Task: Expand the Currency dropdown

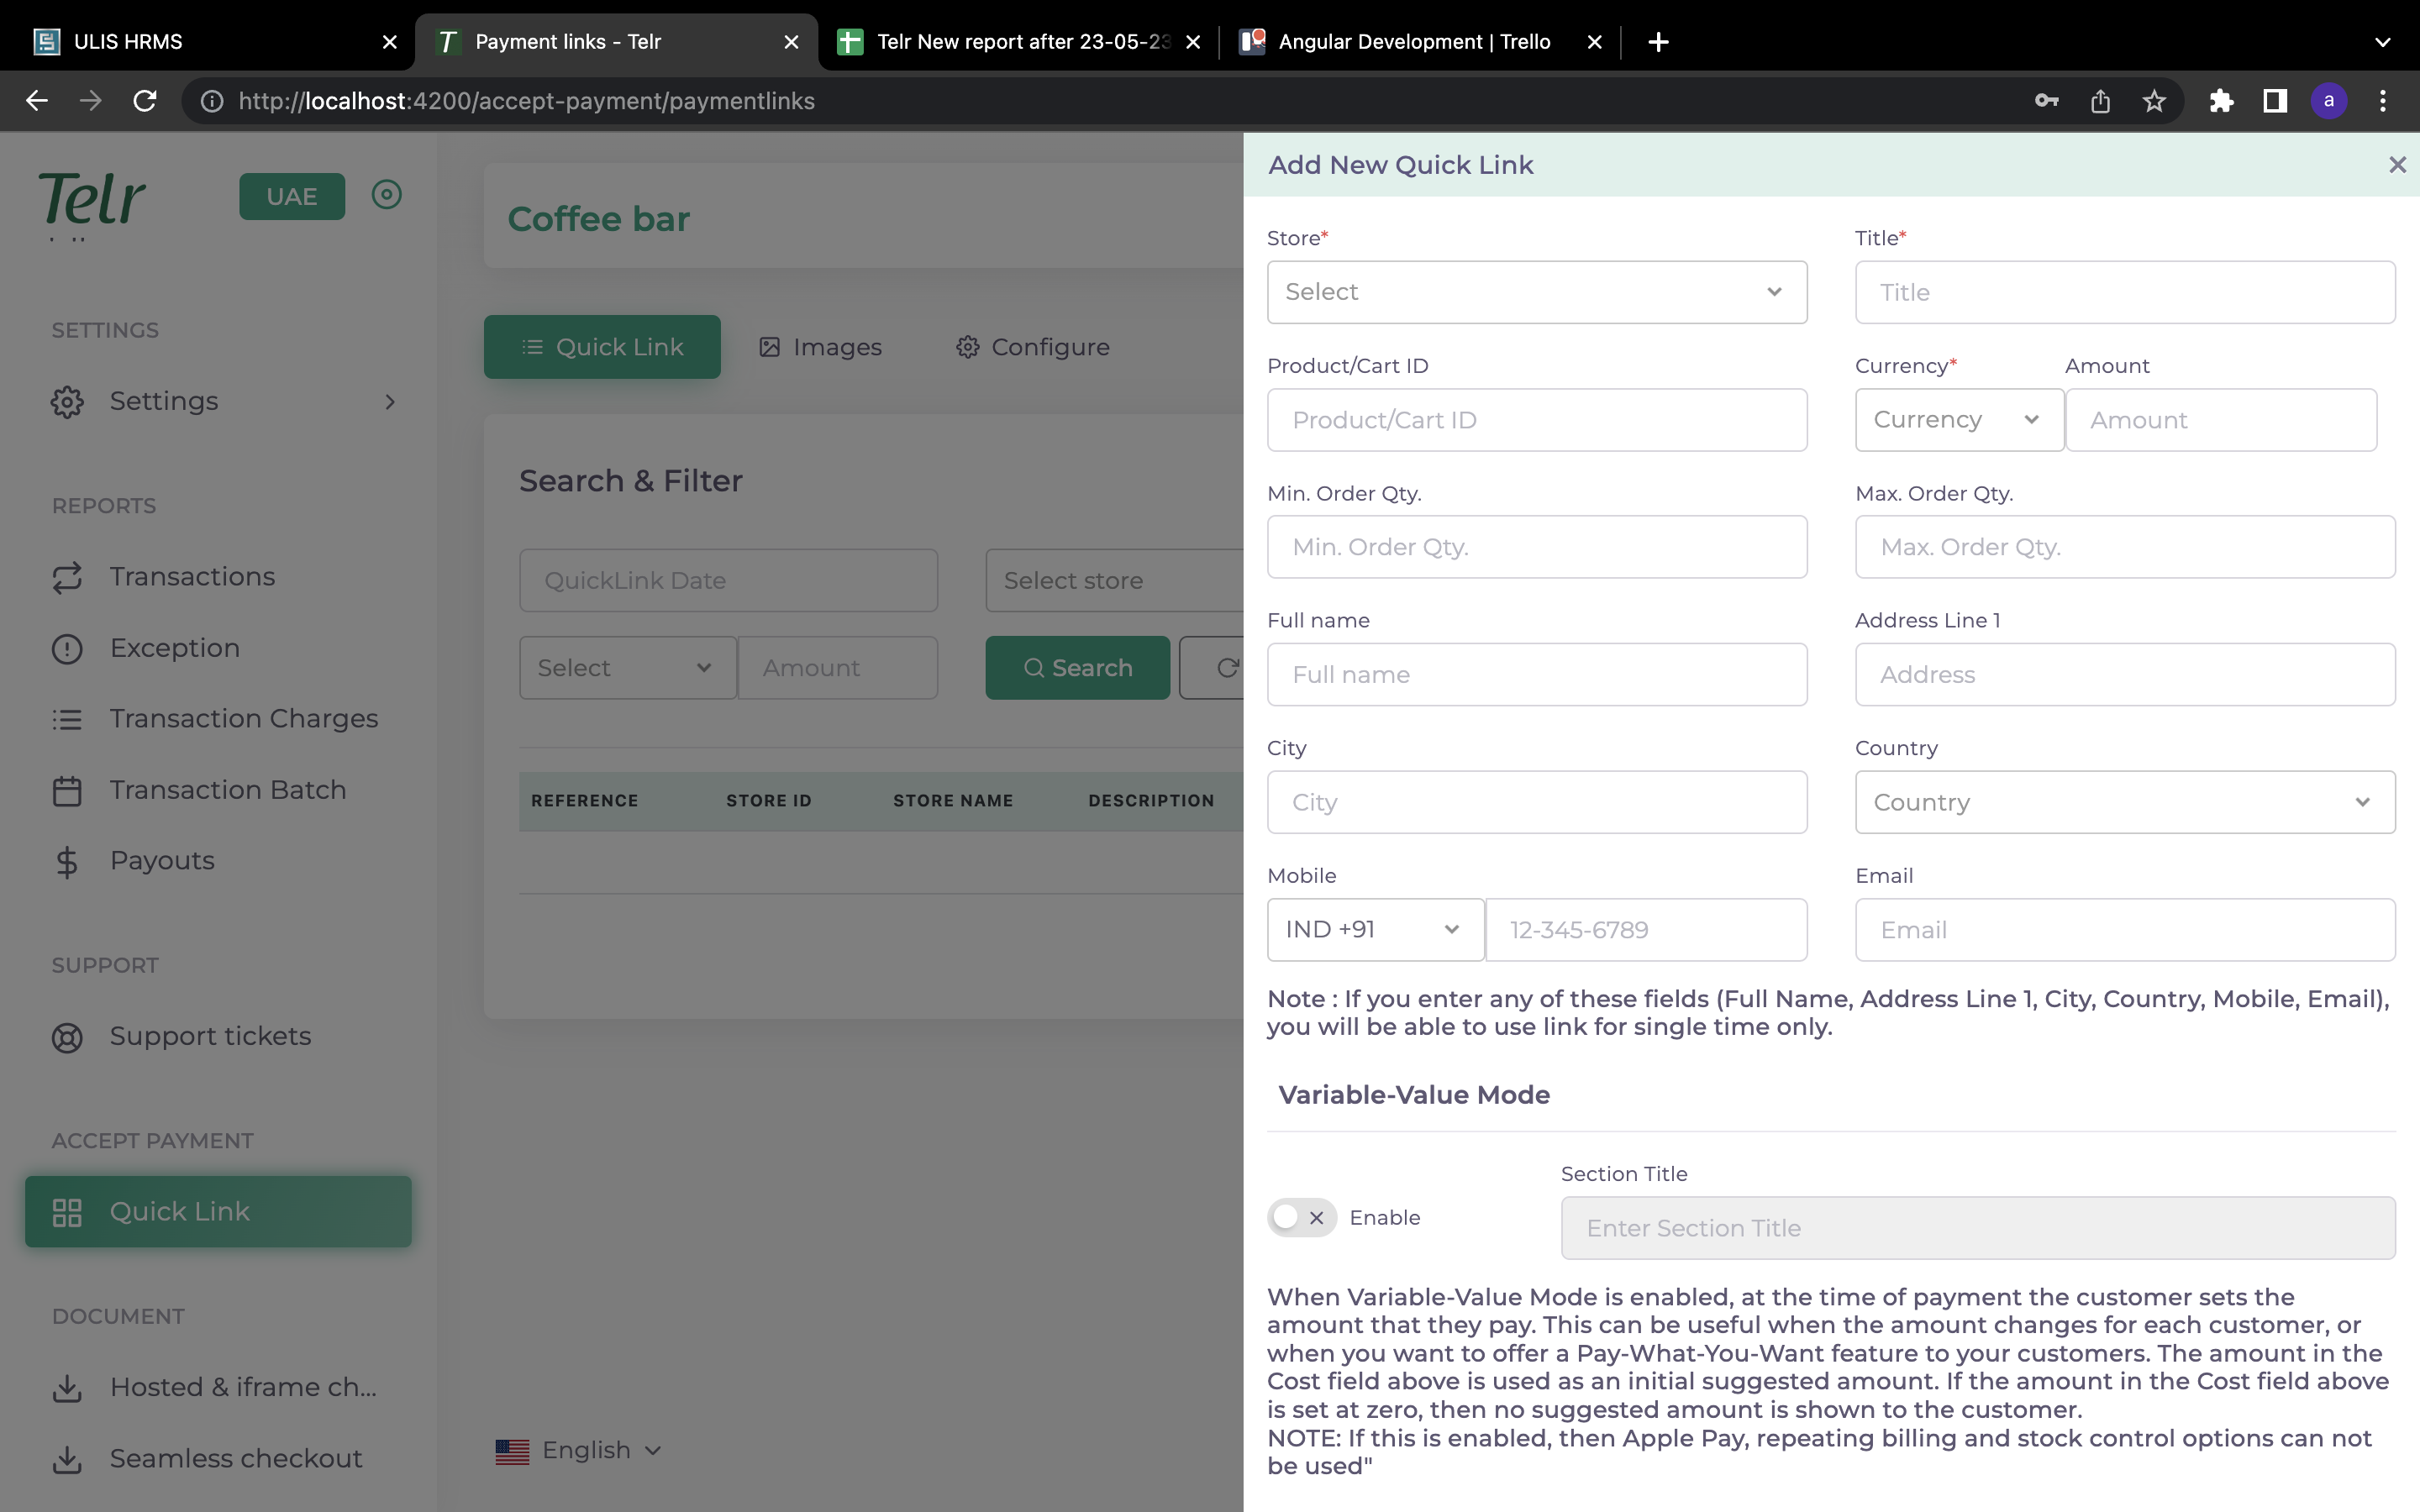Action: pos(1958,420)
